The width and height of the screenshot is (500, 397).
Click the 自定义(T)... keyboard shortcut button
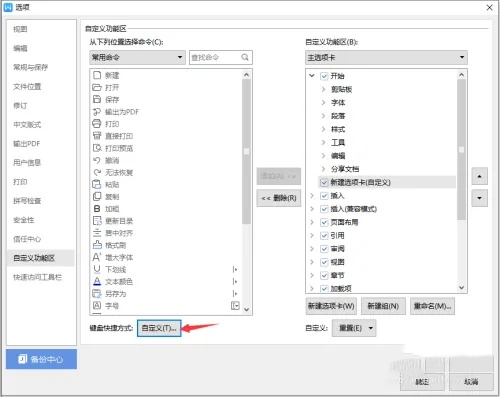(159, 328)
